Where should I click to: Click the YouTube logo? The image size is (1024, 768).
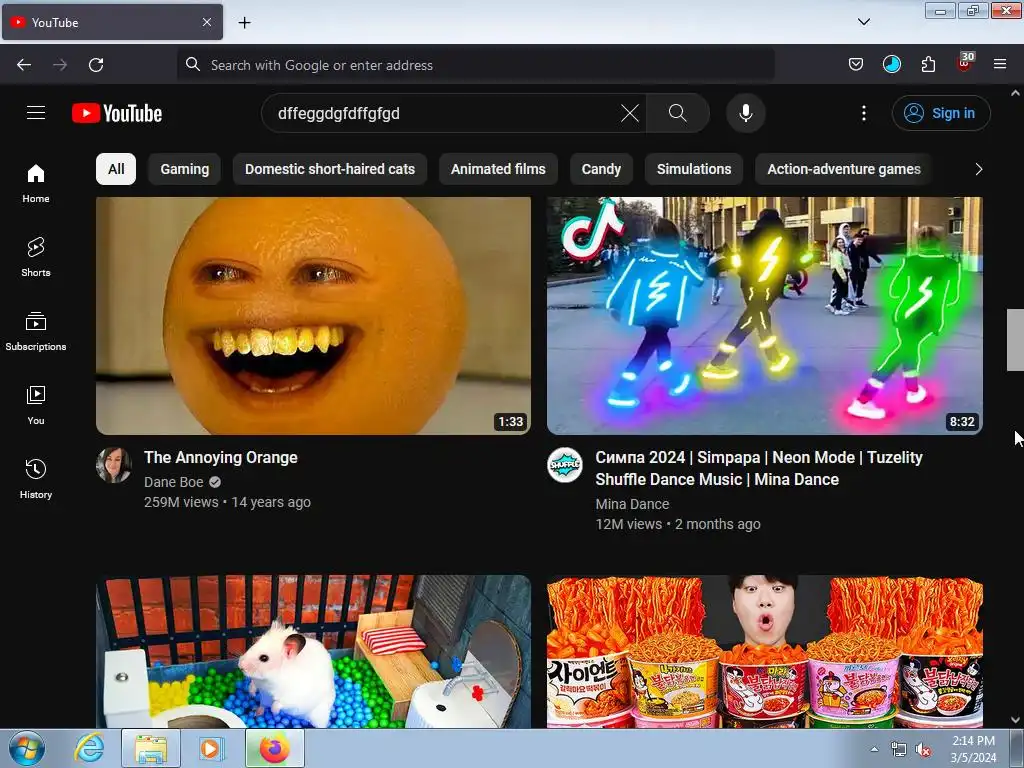117,113
